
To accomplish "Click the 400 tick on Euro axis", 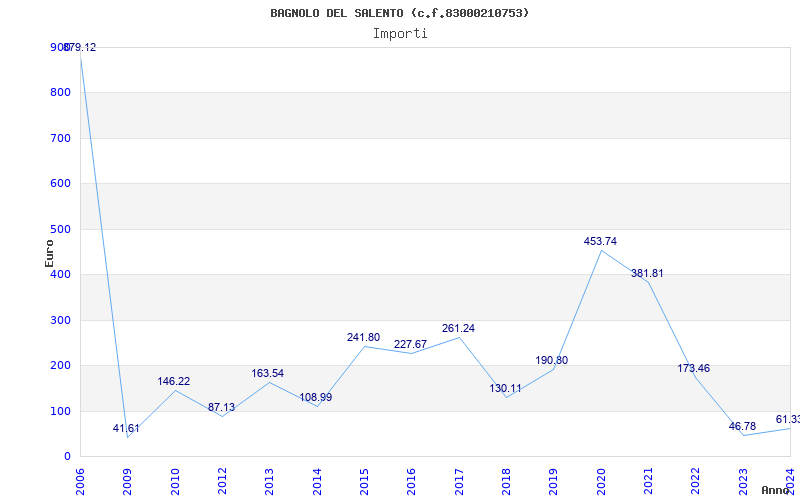I will pyautogui.click(x=60, y=274).
